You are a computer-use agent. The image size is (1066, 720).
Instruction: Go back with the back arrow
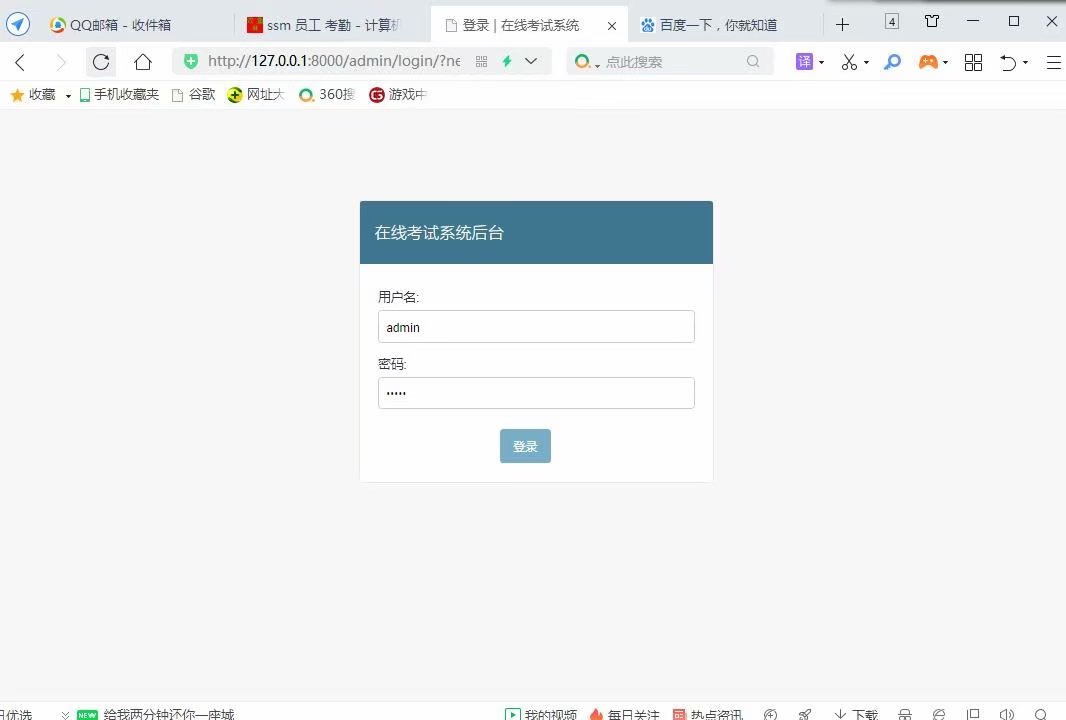[x=20, y=63]
